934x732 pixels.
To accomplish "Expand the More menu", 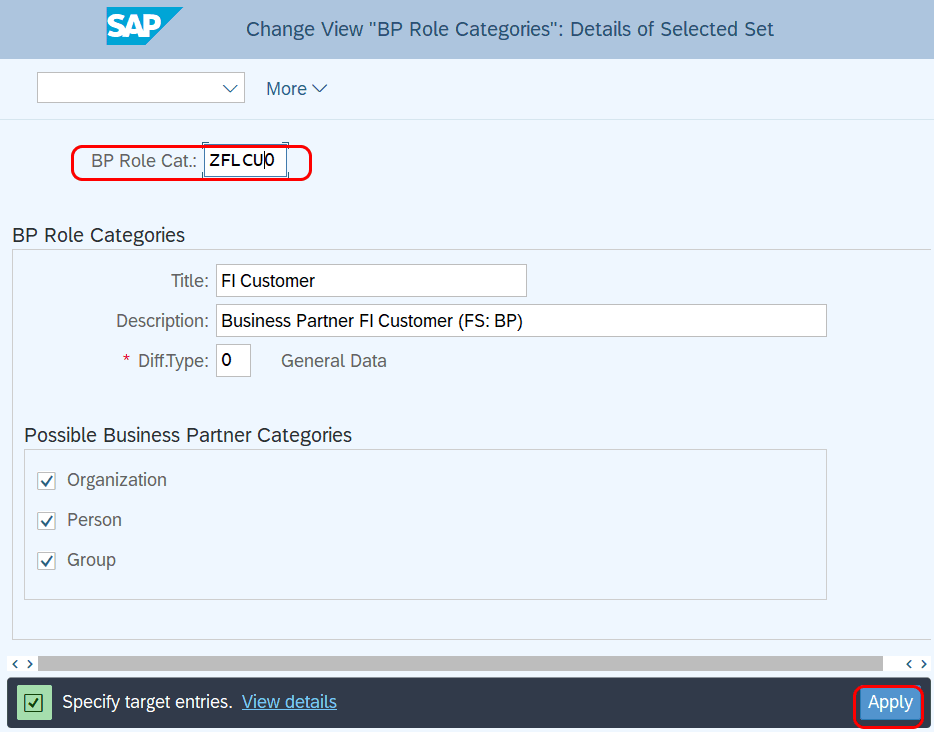I will coord(297,89).
